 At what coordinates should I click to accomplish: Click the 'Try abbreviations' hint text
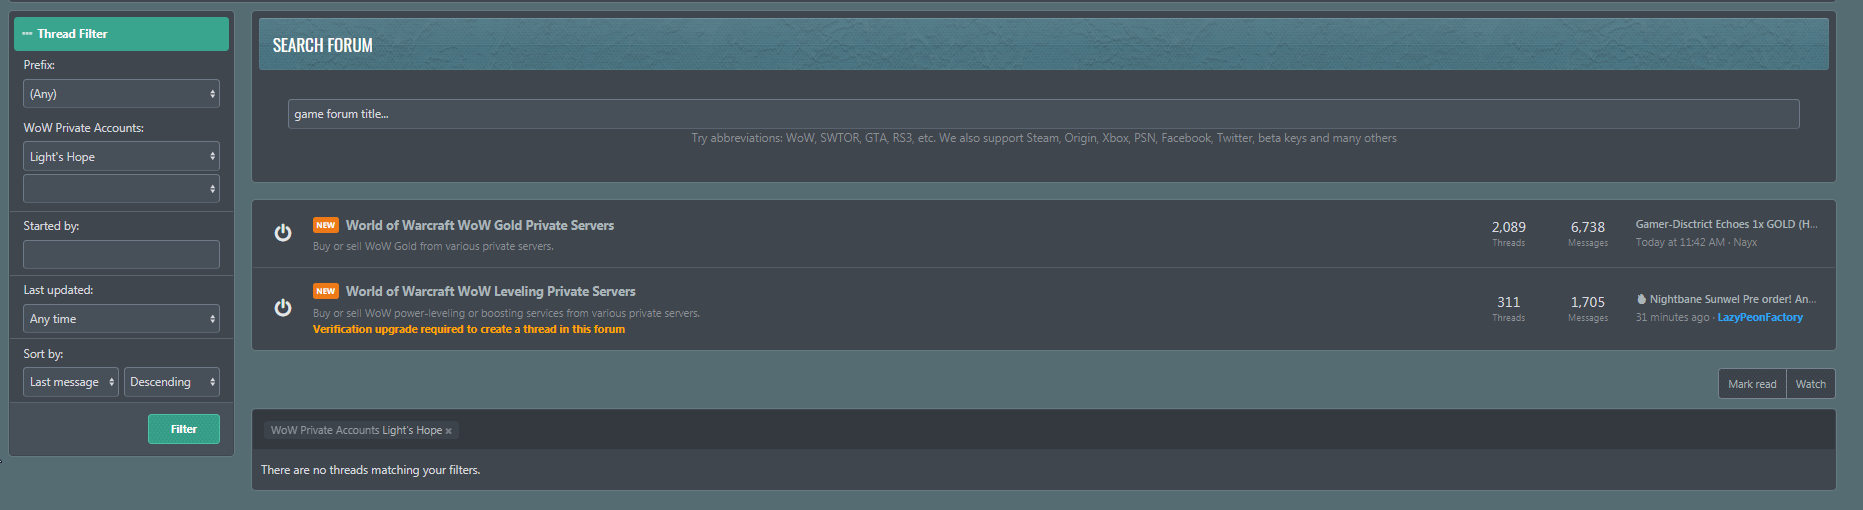1044,138
